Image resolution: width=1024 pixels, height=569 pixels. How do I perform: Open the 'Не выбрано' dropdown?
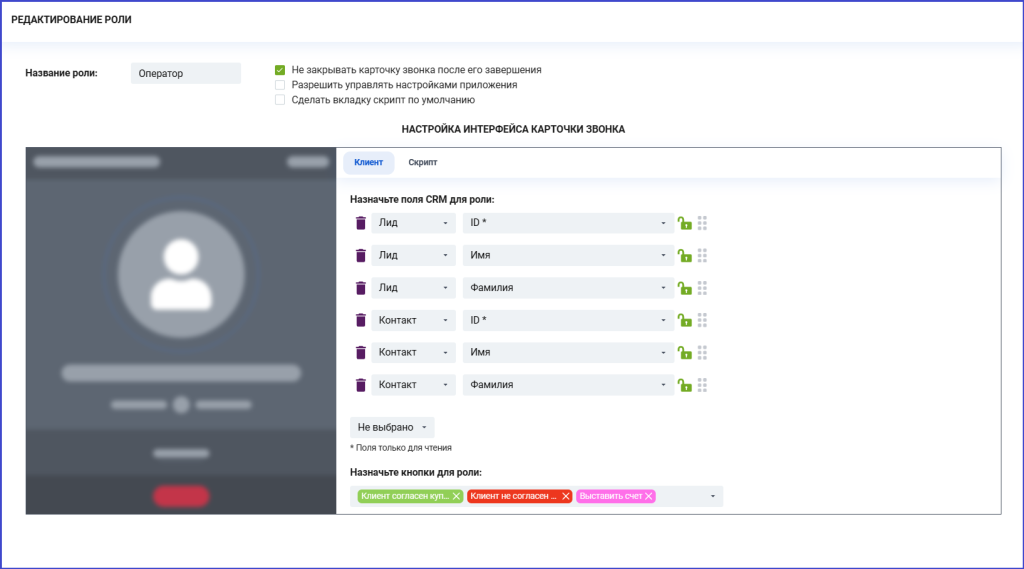[x=392, y=427]
